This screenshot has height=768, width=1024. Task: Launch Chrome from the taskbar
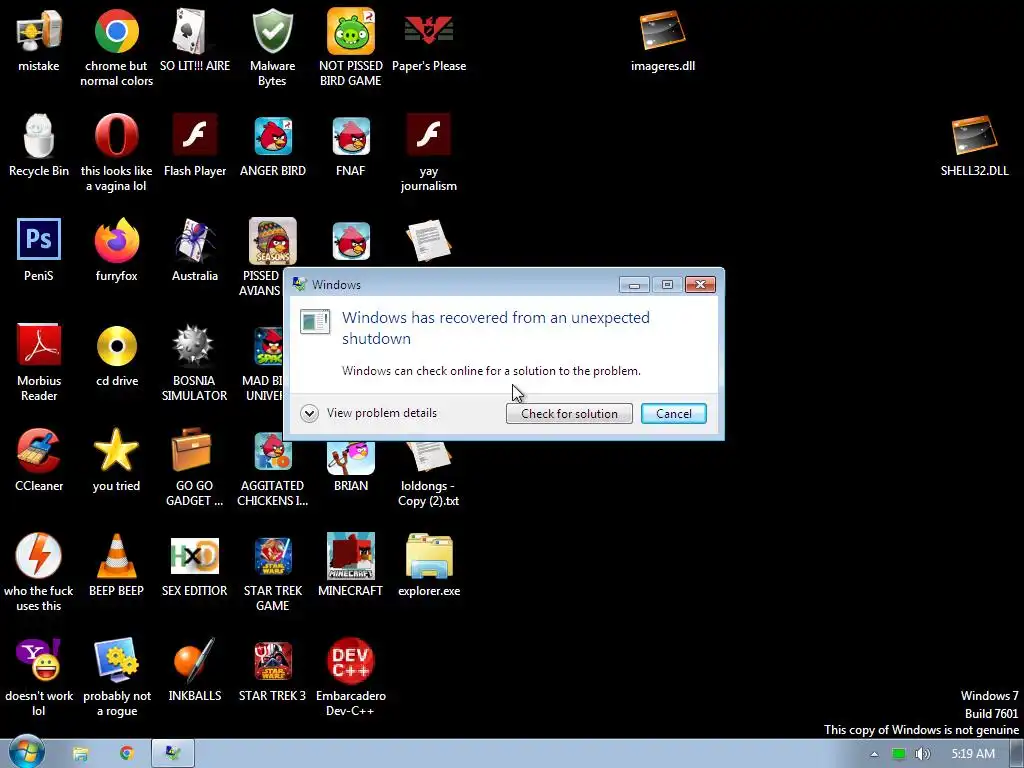pyautogui.click(x=126, y=754)
